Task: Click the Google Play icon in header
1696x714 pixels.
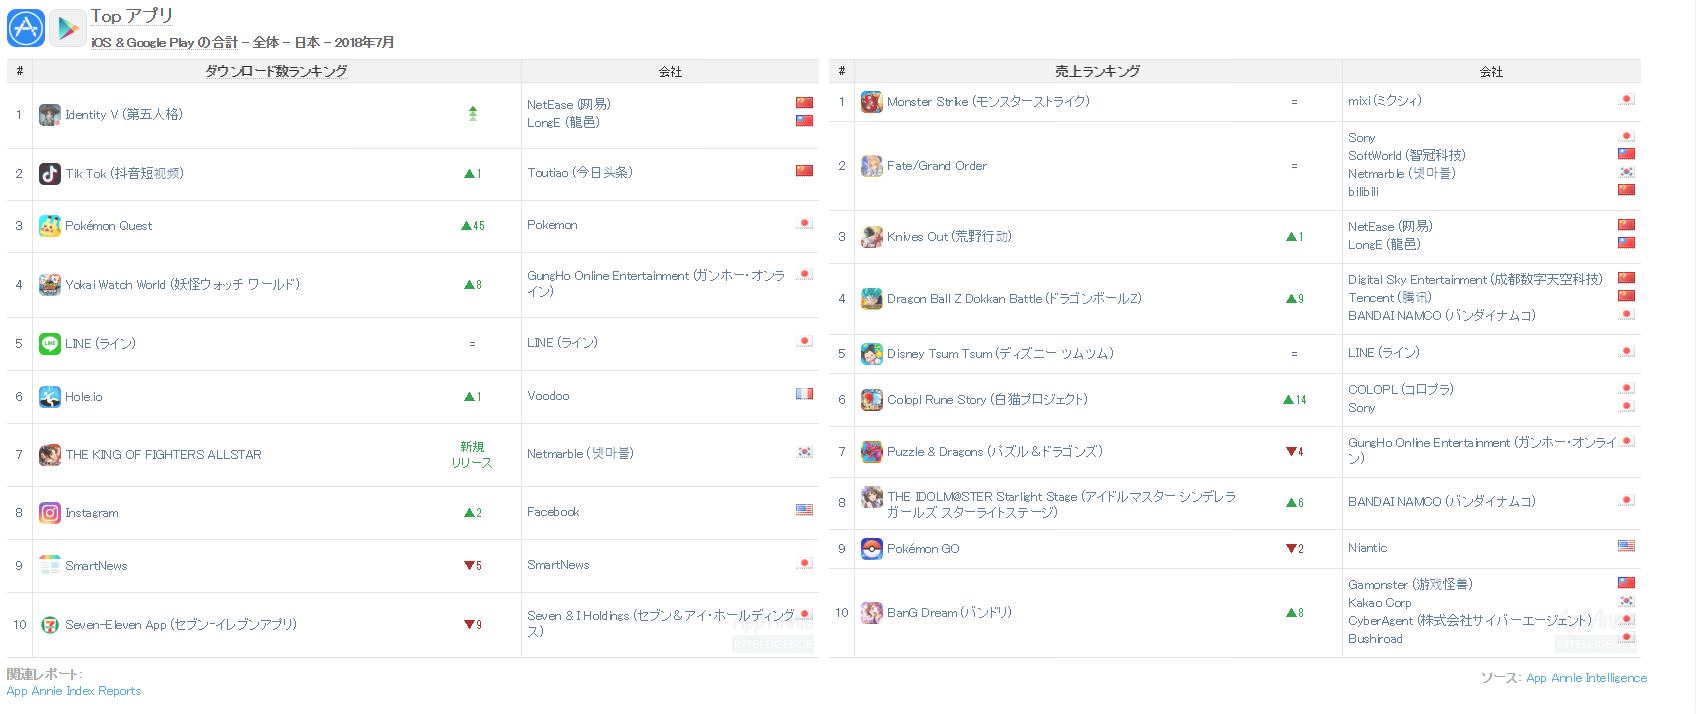Action: (67, 28)
